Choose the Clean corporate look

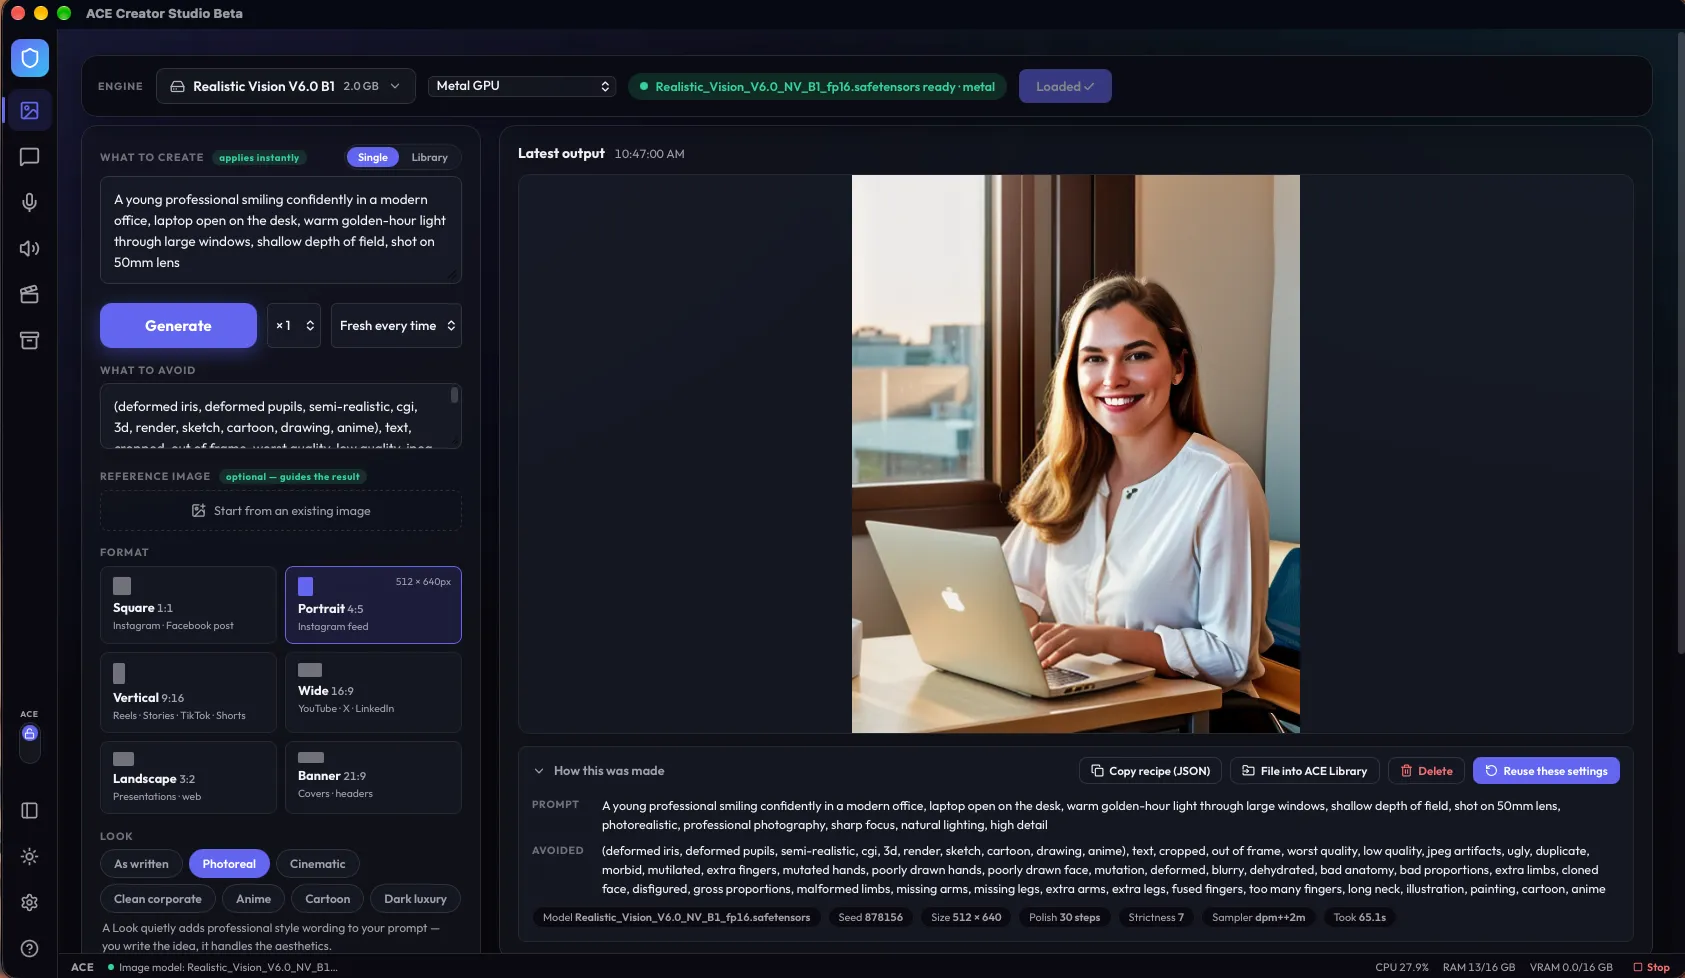(158, 899)
